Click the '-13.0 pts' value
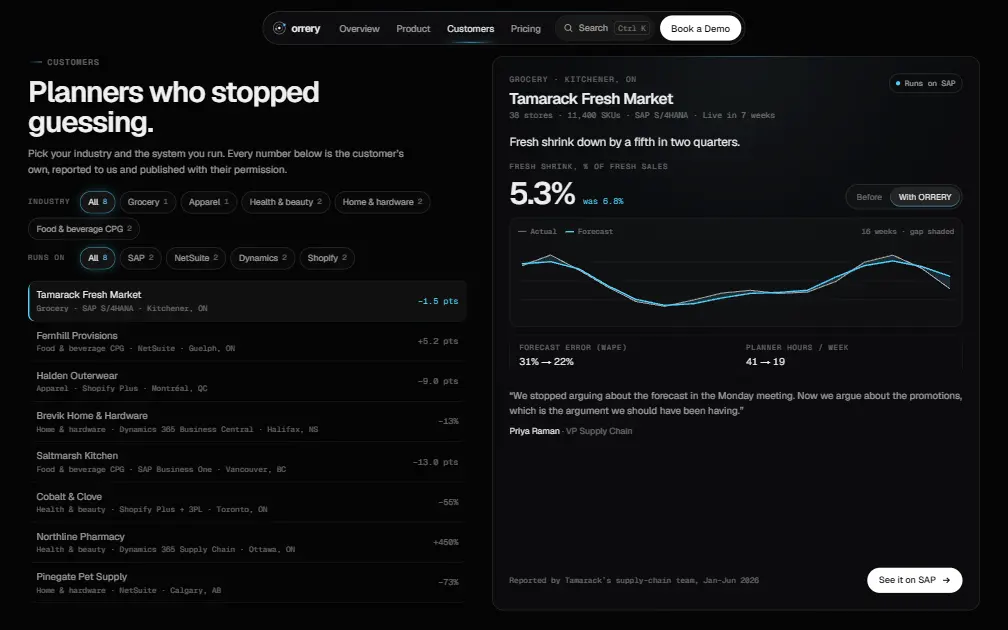Screen dimensions: 1008x630 point(435,462)
